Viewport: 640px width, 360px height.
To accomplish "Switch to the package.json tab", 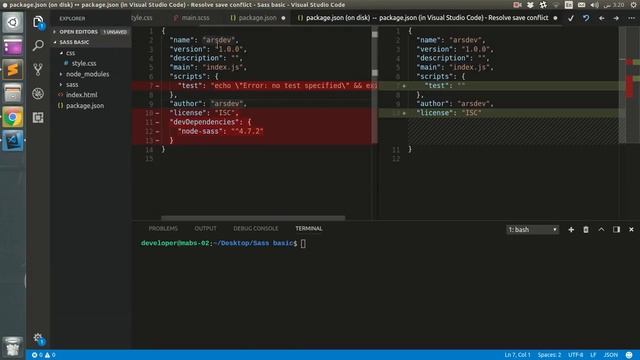I will [257, 18].
